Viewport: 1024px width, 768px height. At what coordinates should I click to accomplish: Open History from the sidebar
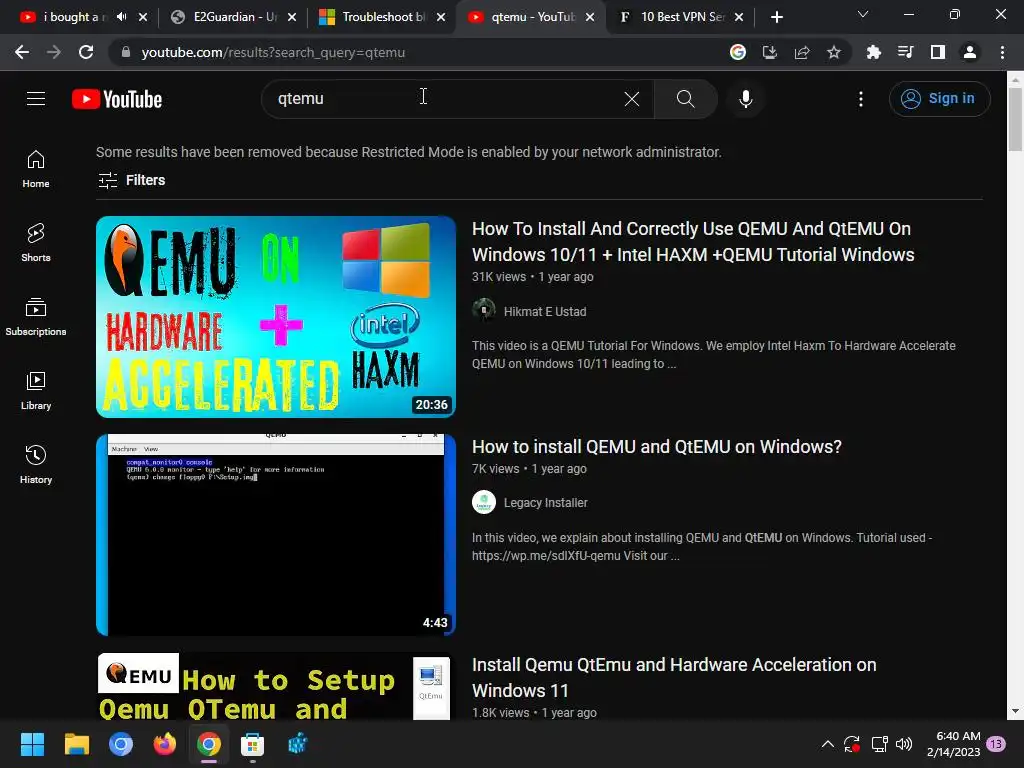click(x=36, y=464)
